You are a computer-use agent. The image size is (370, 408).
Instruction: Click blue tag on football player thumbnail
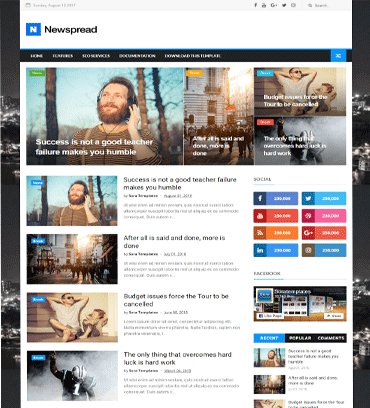click(x=38, y=358)
